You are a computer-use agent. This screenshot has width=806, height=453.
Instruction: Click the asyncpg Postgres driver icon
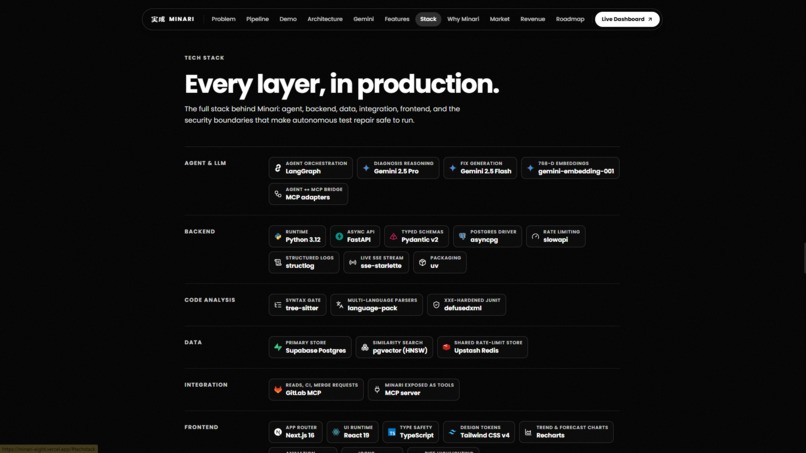click(x=462, y=236)
